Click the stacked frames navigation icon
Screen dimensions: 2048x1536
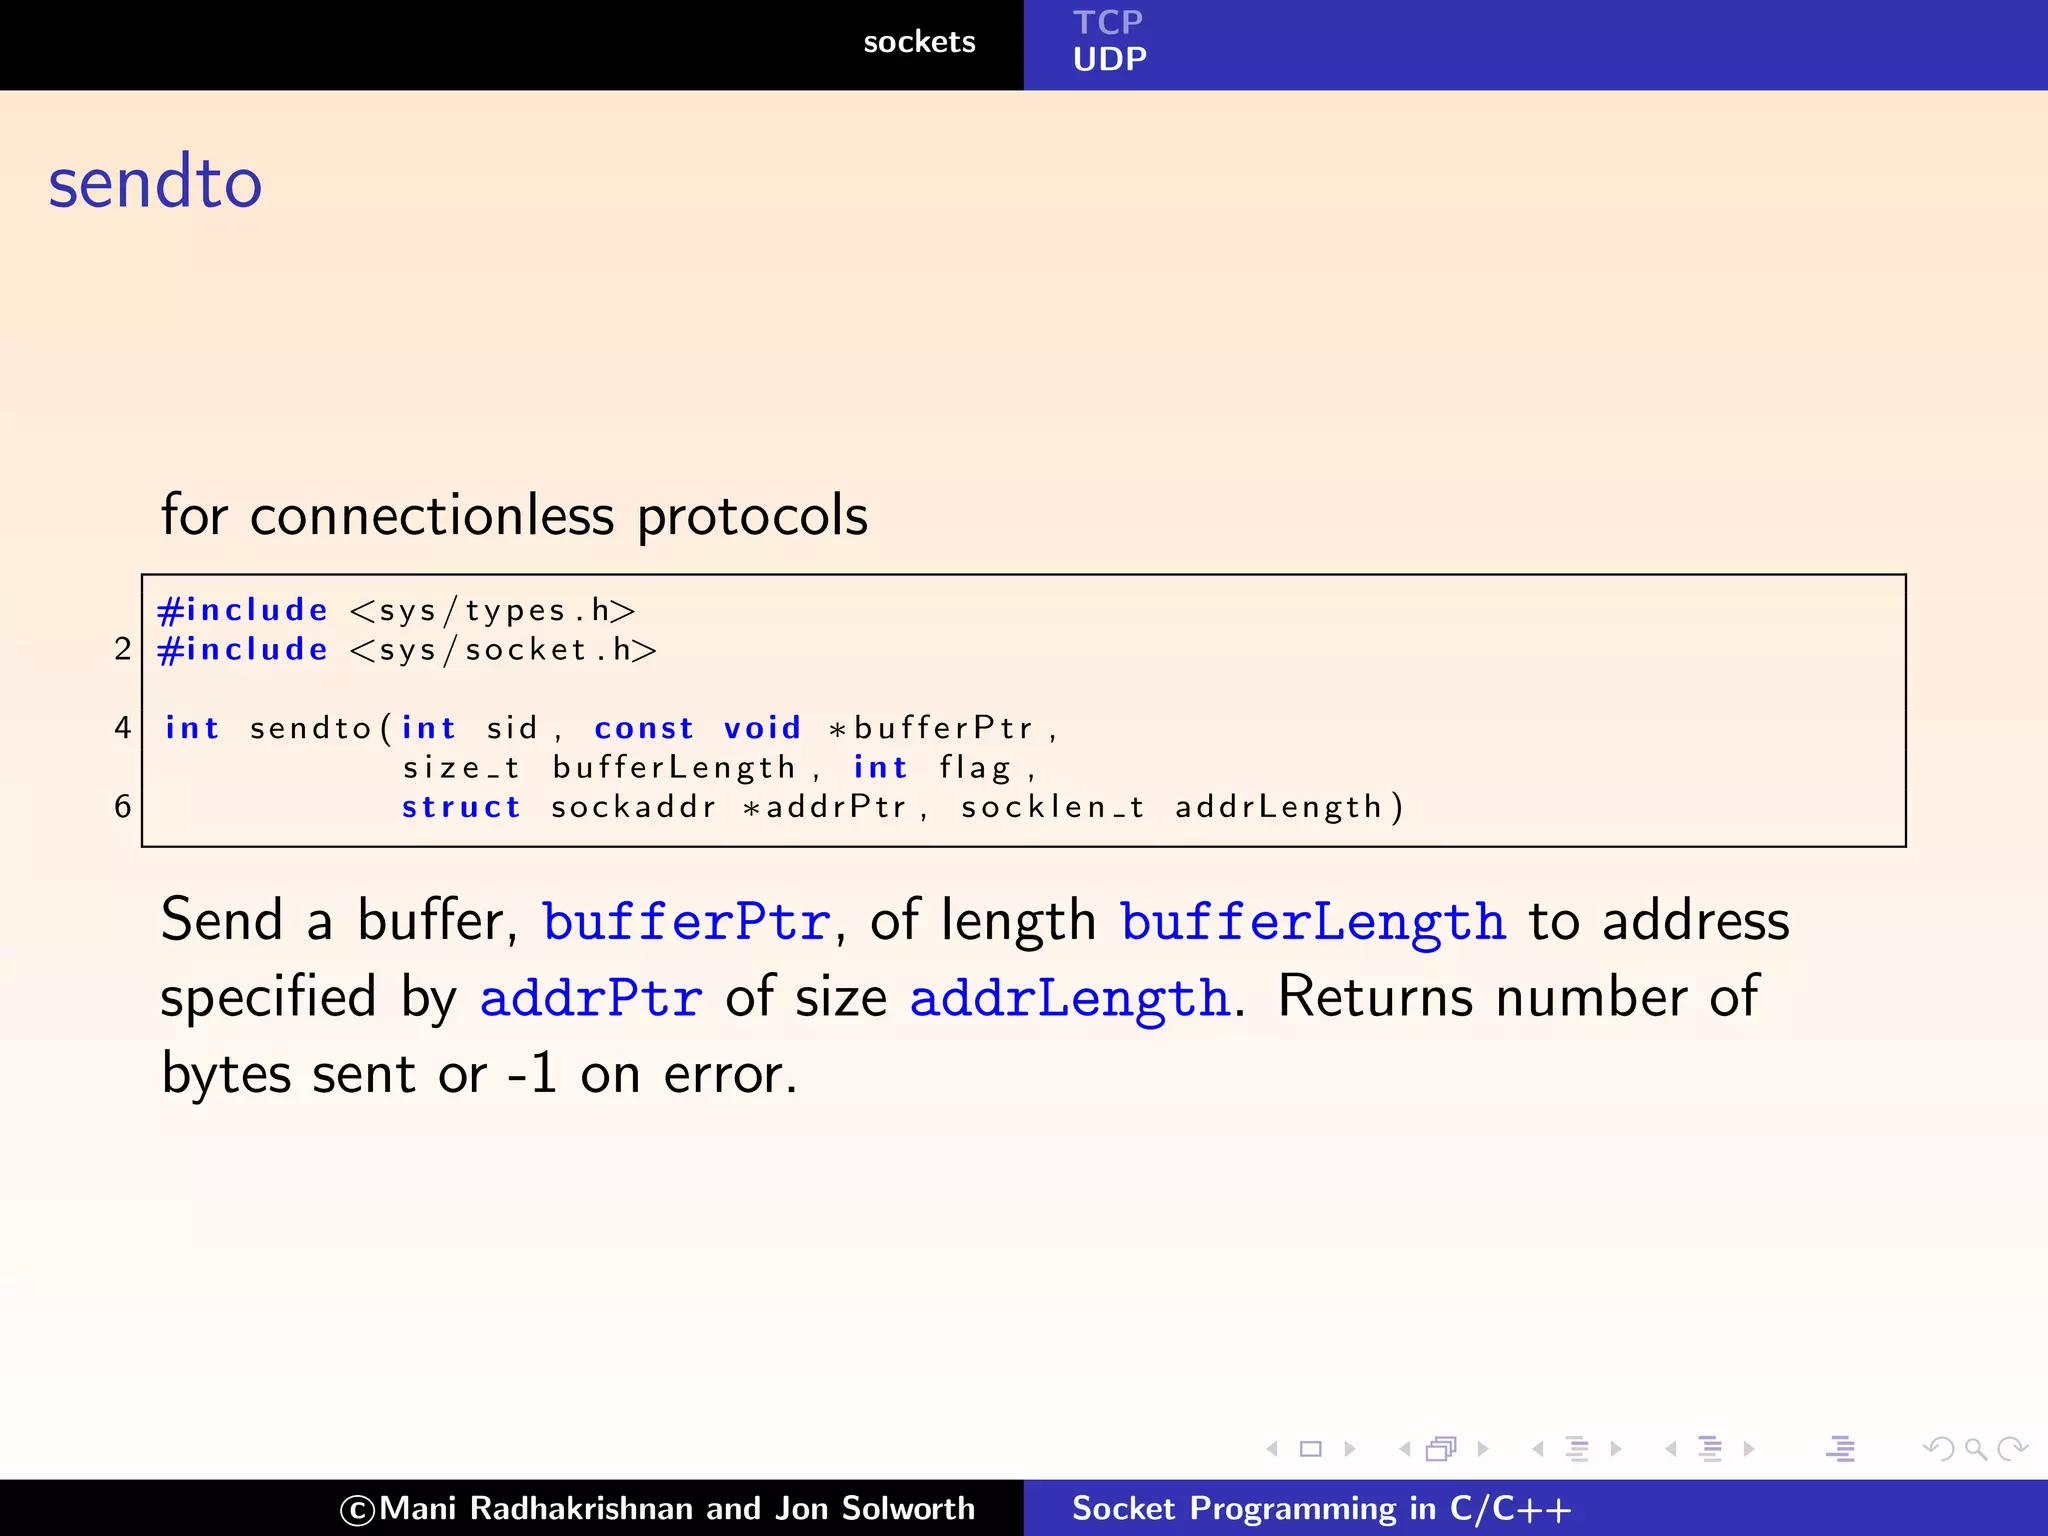coord(1442,1449)
